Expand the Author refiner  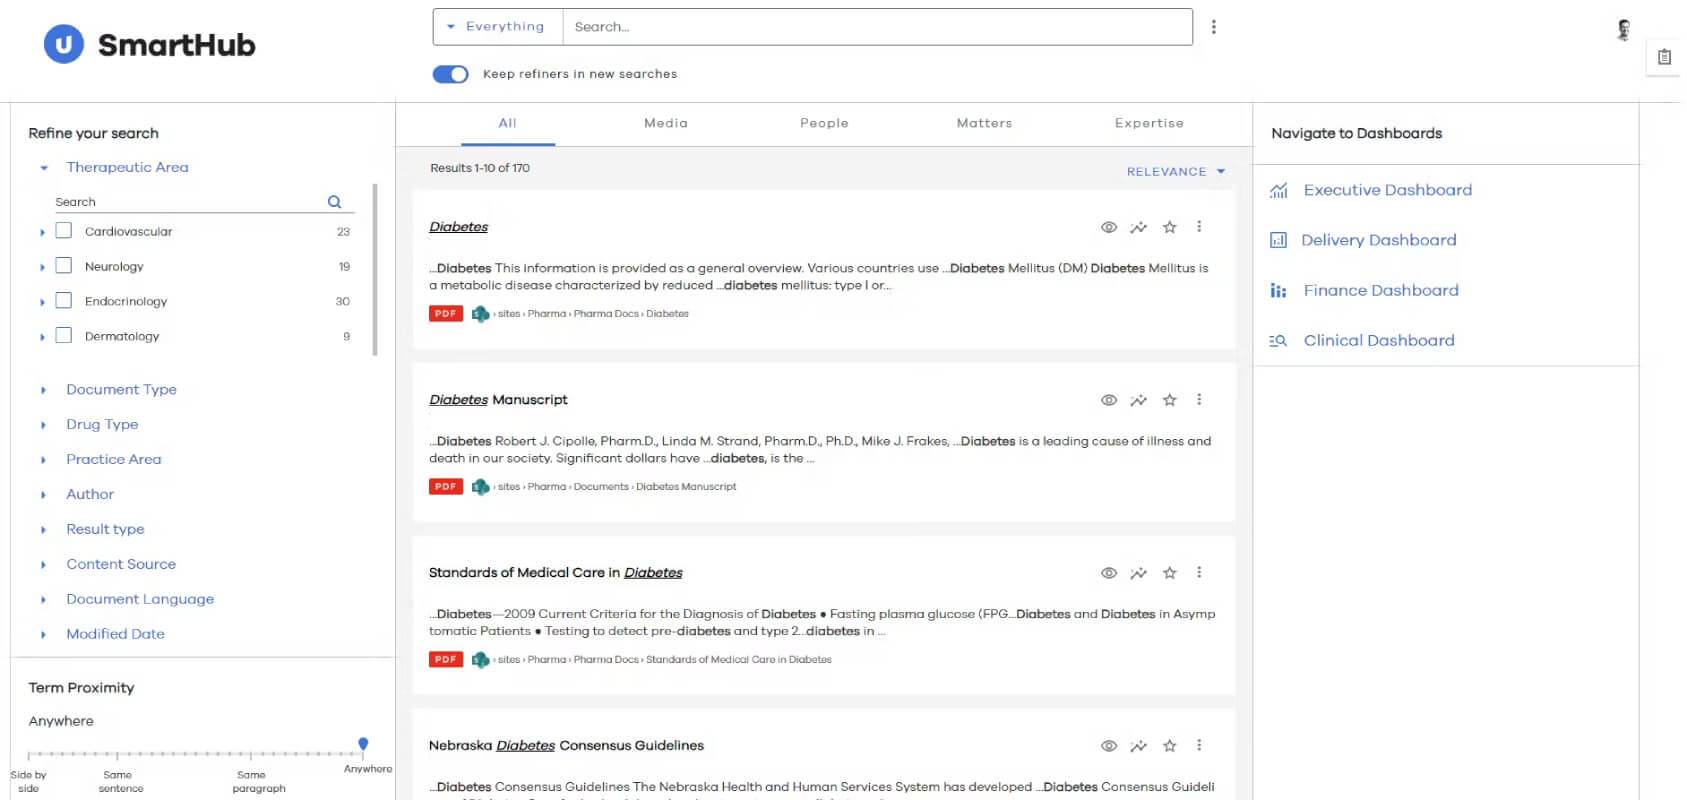point(43,495)
